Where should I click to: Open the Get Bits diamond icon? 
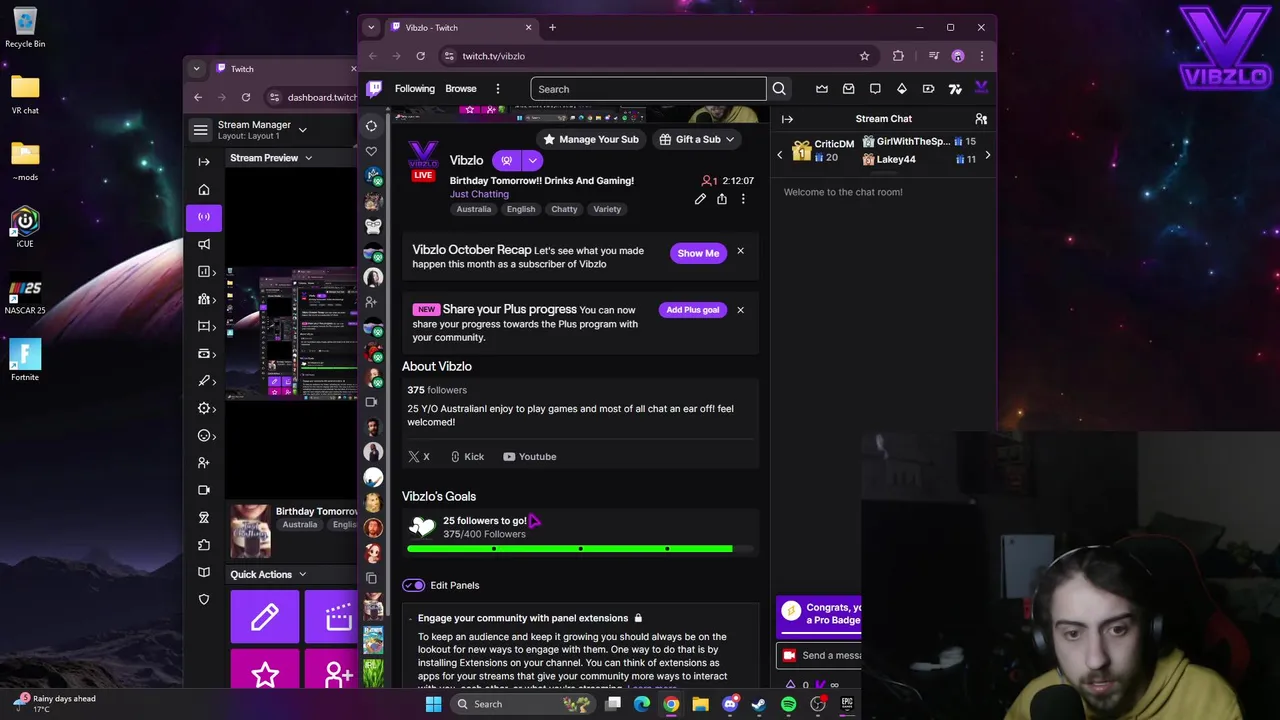point(902,89)
